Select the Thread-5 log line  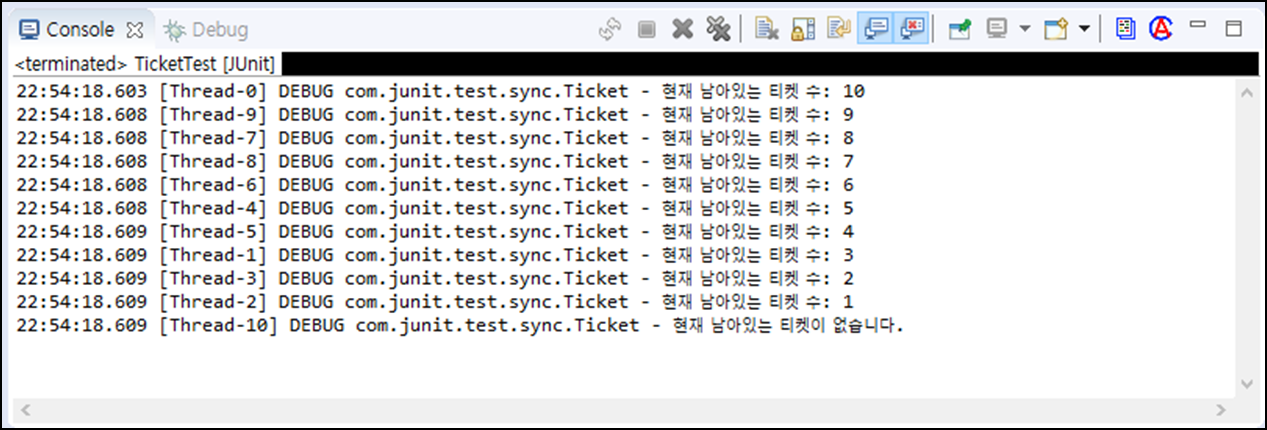tap(435, 231)
